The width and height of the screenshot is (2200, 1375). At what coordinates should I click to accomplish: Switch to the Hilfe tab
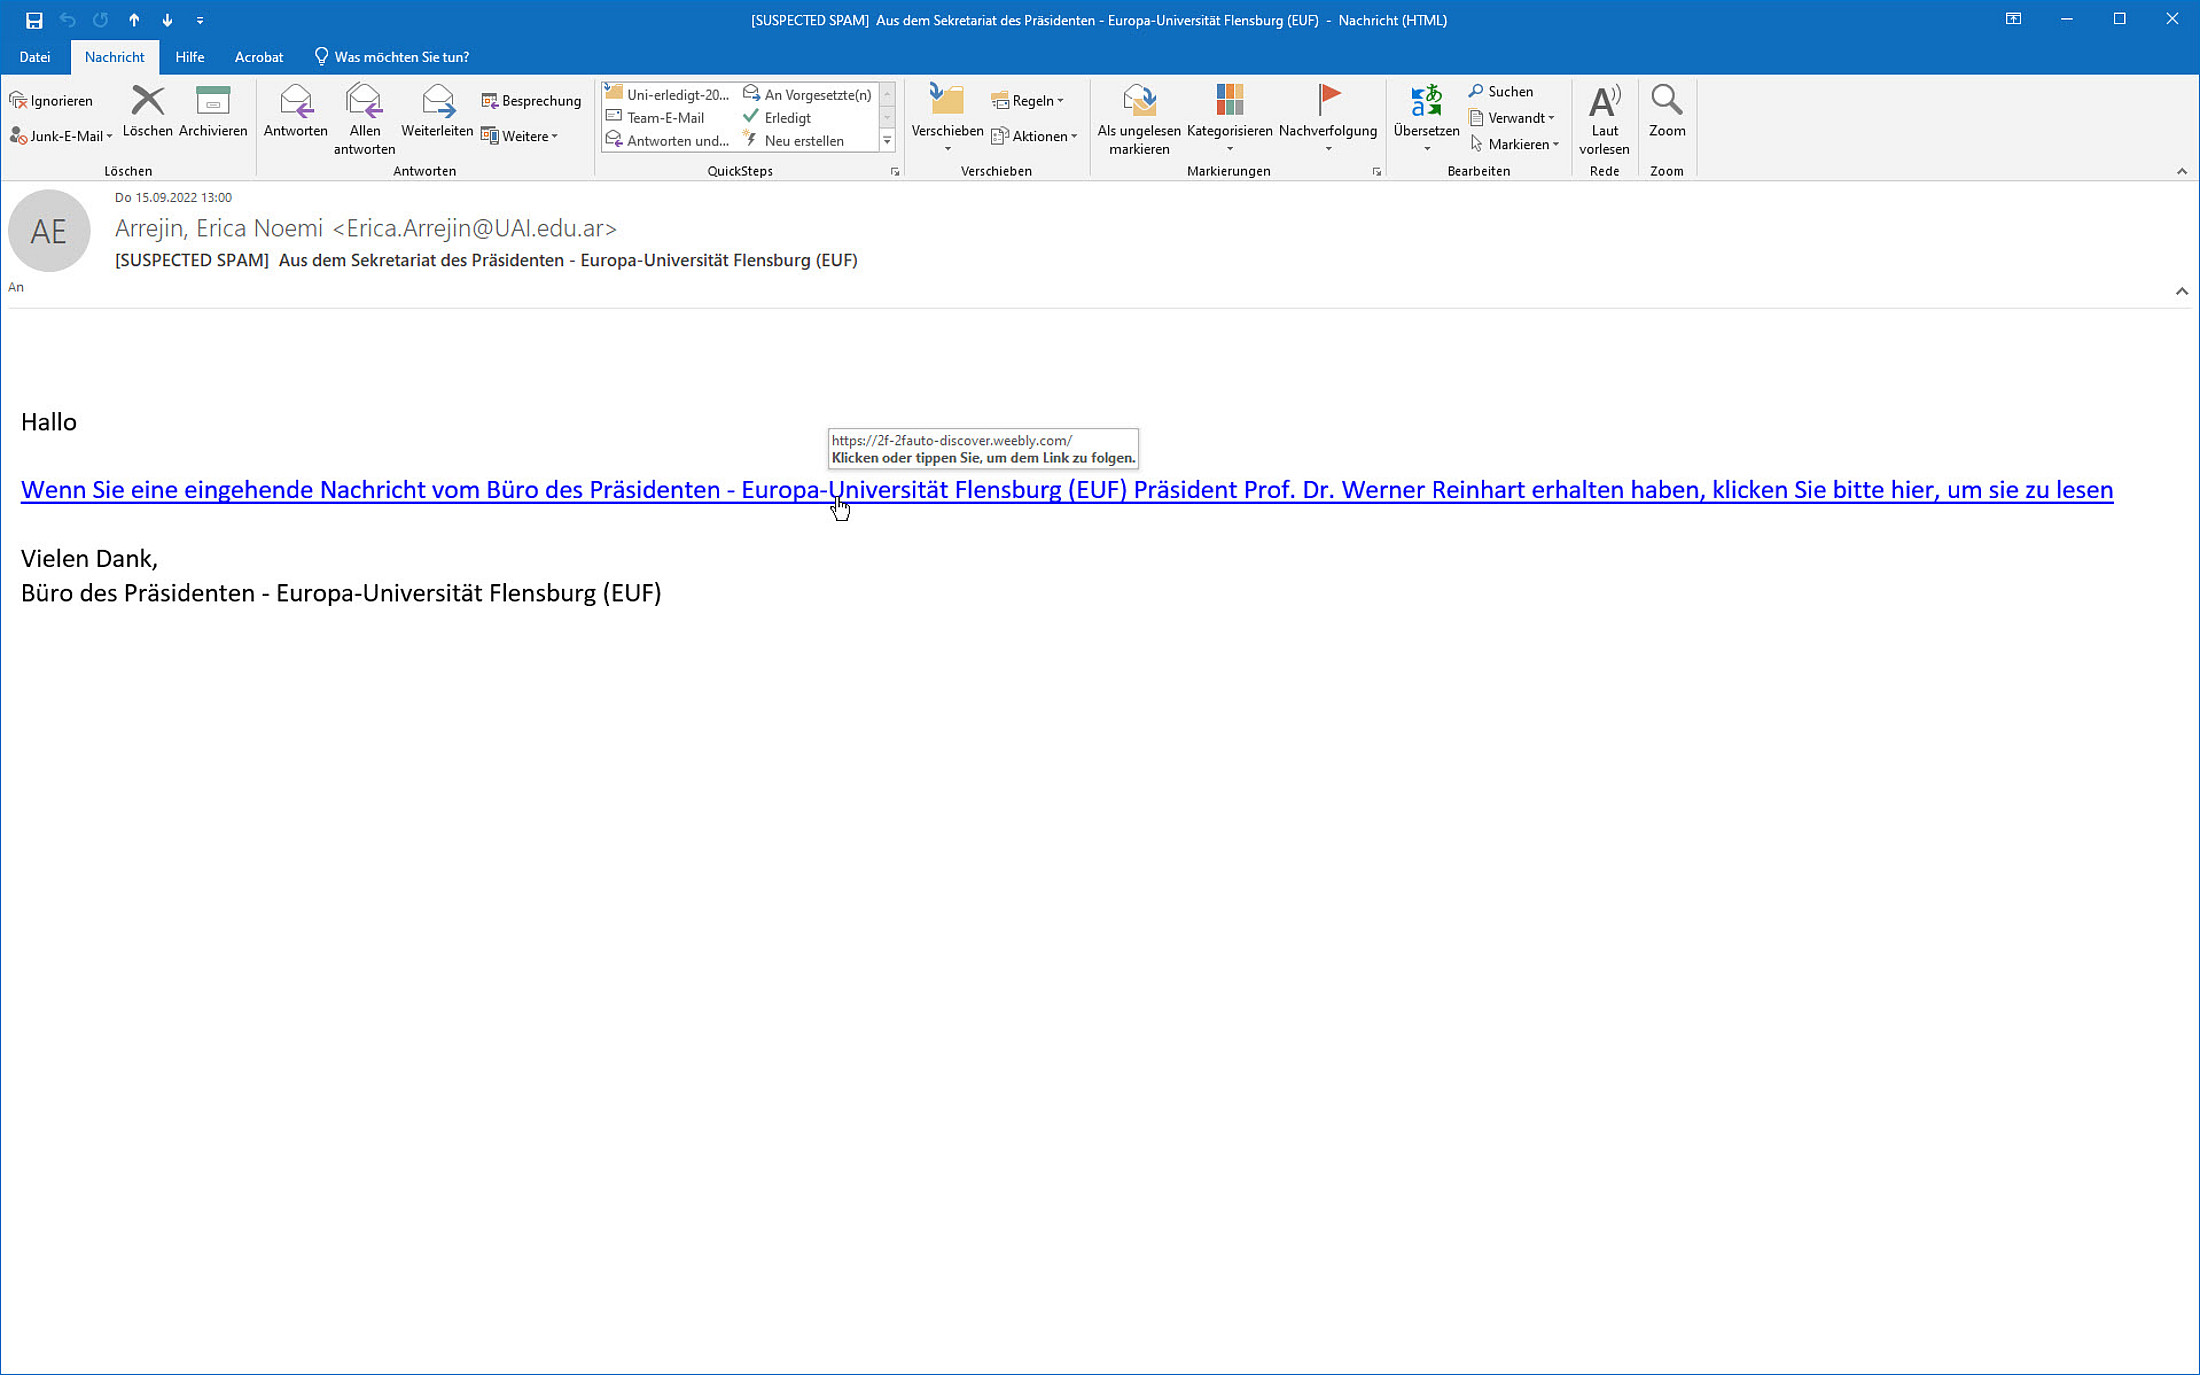tap(189, 57)
